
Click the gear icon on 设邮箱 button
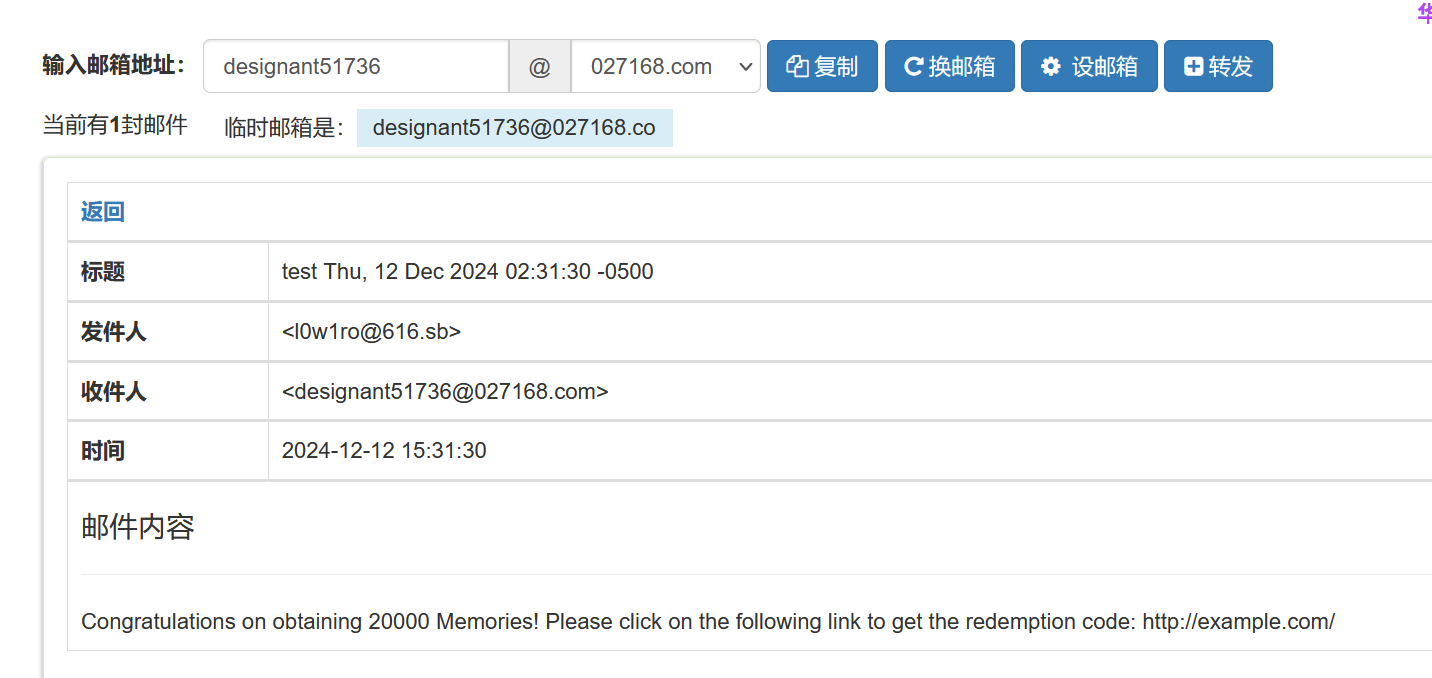(1050, 67)
